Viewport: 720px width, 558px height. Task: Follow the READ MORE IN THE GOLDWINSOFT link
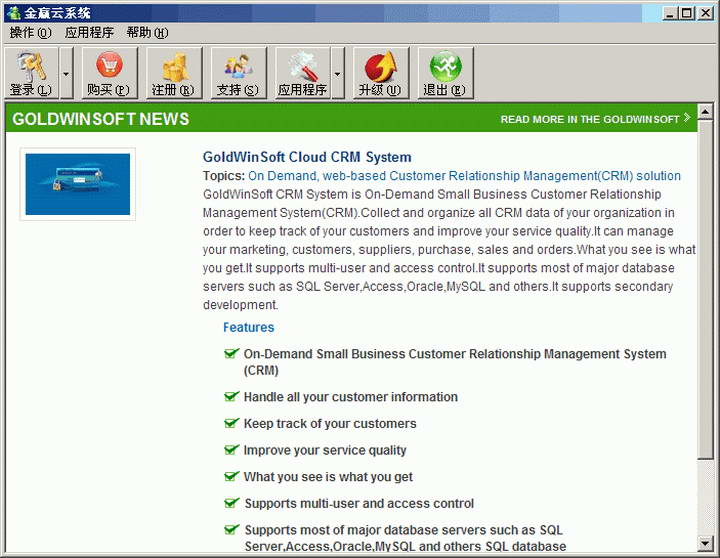point(590,119)
